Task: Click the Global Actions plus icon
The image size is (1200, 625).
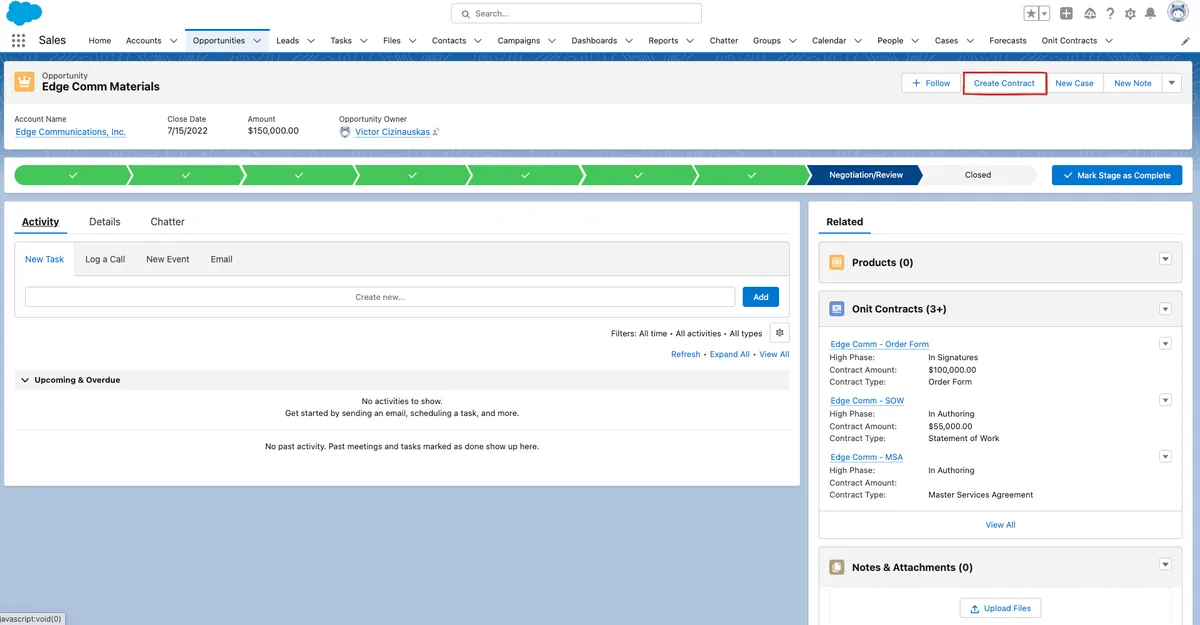Action: pos(1067,14)
